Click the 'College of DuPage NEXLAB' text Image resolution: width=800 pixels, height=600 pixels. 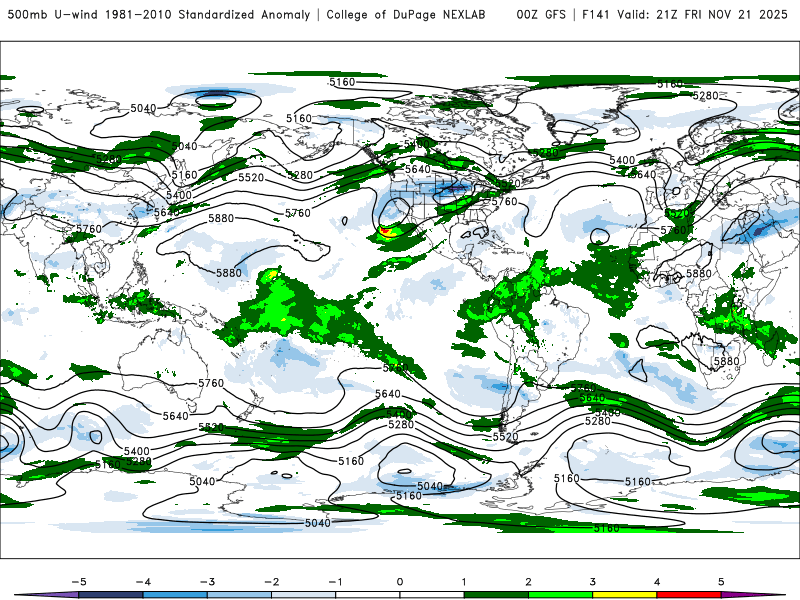click(x=406, y=14)
